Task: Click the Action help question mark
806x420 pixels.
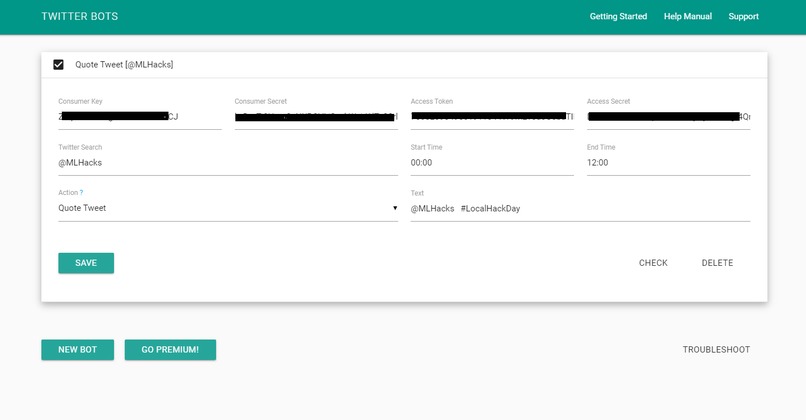Action: tap(81, 192)
